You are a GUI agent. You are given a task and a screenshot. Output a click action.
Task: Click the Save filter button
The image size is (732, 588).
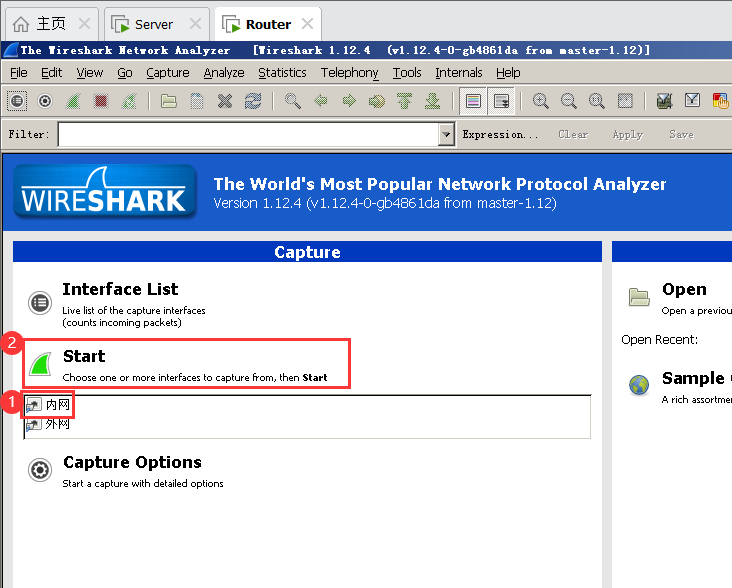681,134
